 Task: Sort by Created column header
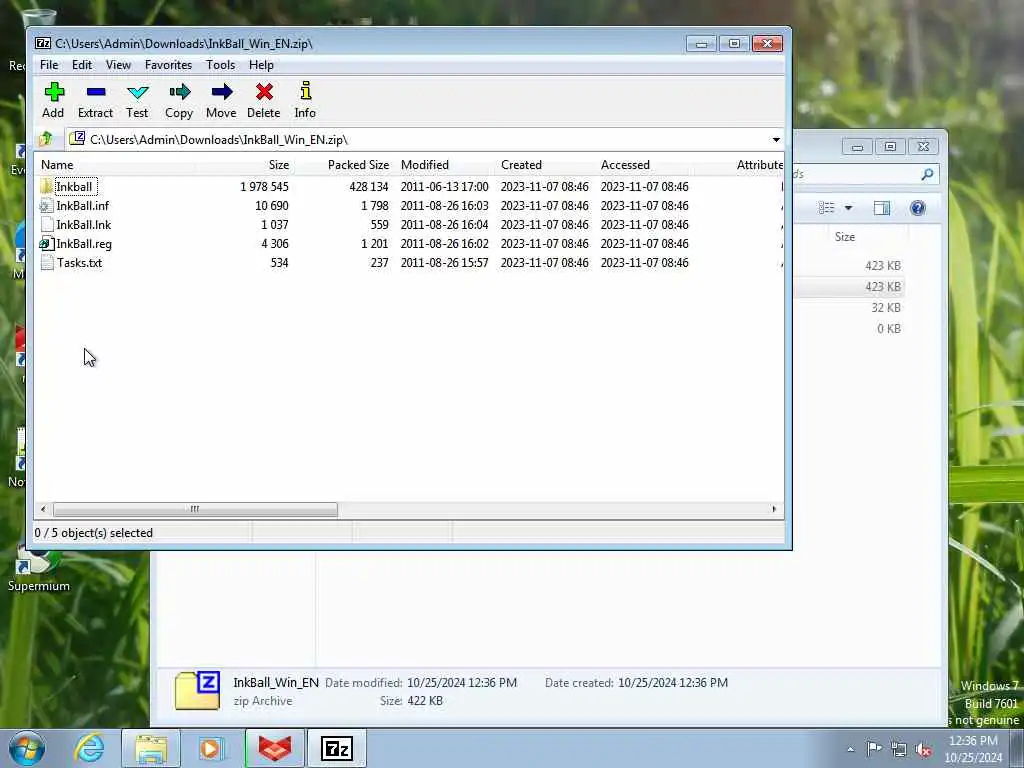(x=544, y=165)
